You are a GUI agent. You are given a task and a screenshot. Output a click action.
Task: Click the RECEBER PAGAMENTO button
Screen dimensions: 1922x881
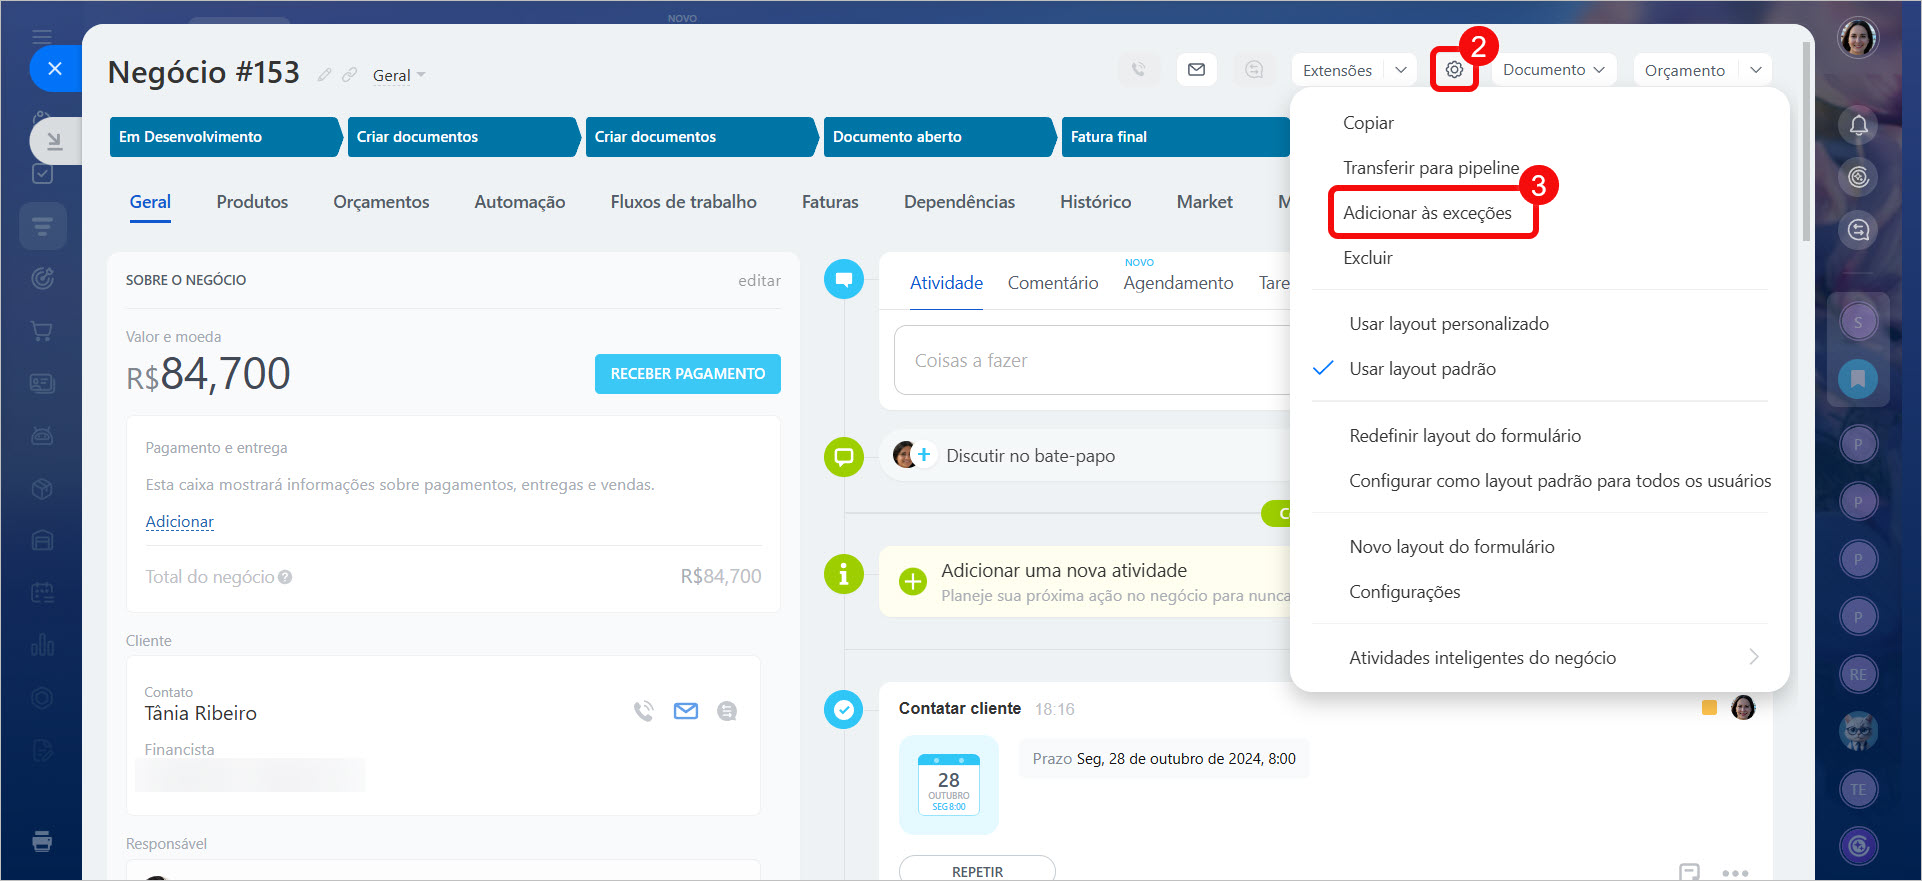tap(688, 374)
